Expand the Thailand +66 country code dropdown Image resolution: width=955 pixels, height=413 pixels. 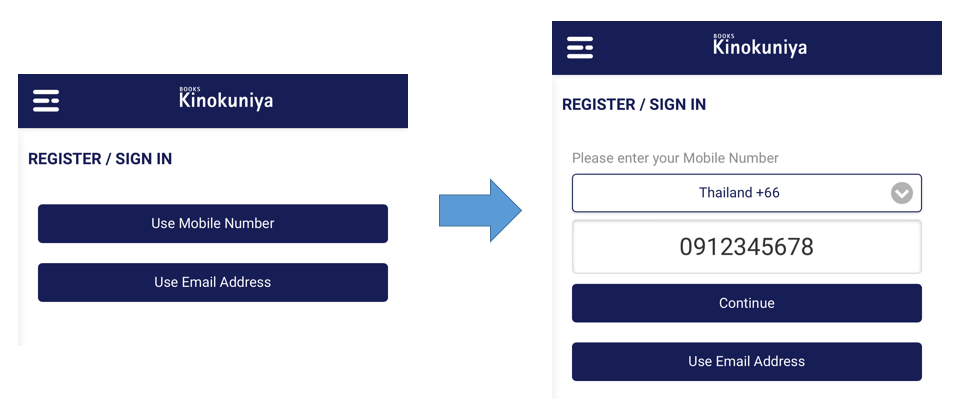click(x=747, y=193)
